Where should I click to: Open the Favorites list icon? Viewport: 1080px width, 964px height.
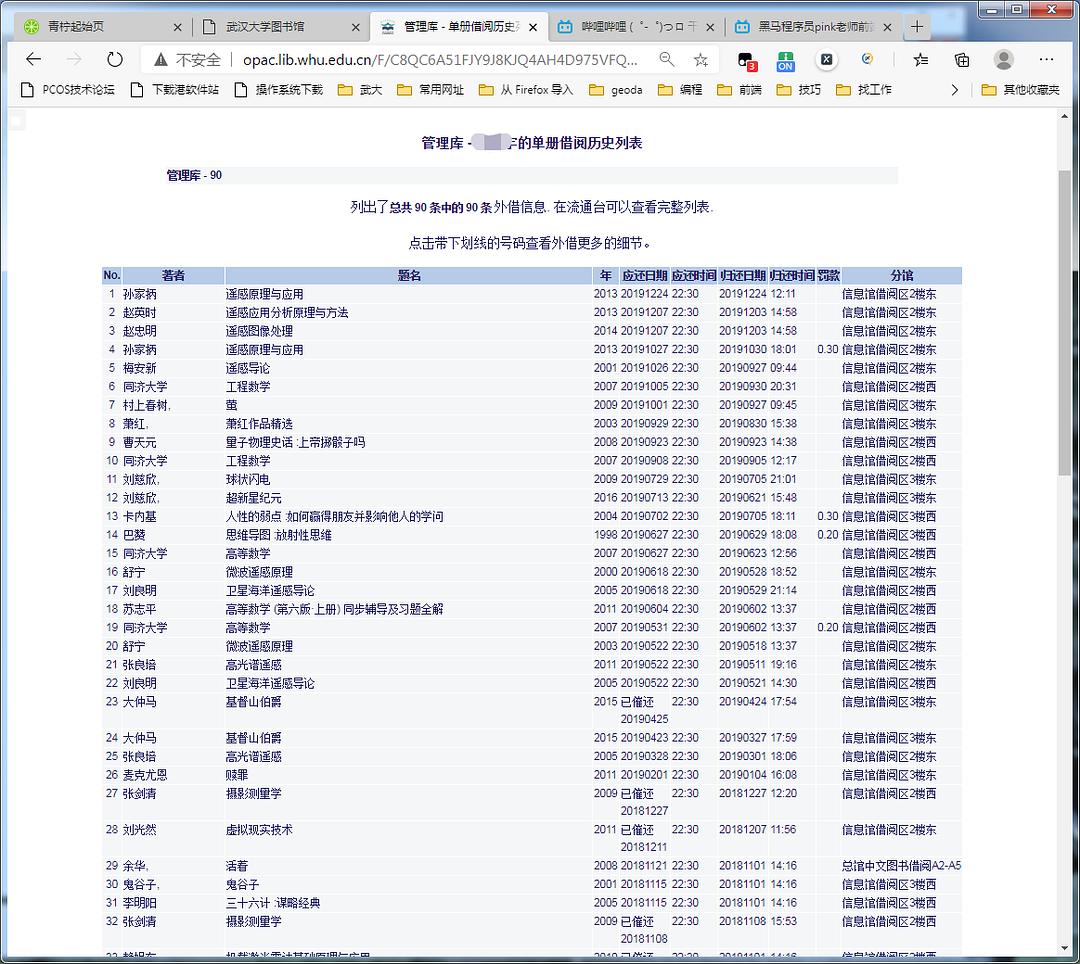click(921, 60)
